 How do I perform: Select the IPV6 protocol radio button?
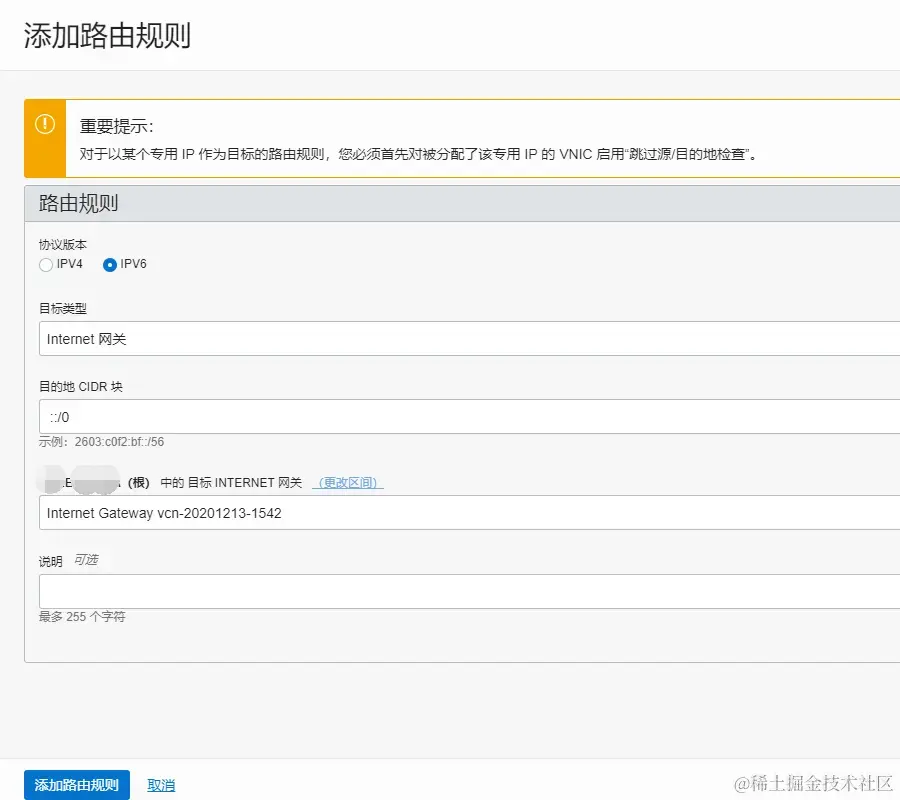109,265
